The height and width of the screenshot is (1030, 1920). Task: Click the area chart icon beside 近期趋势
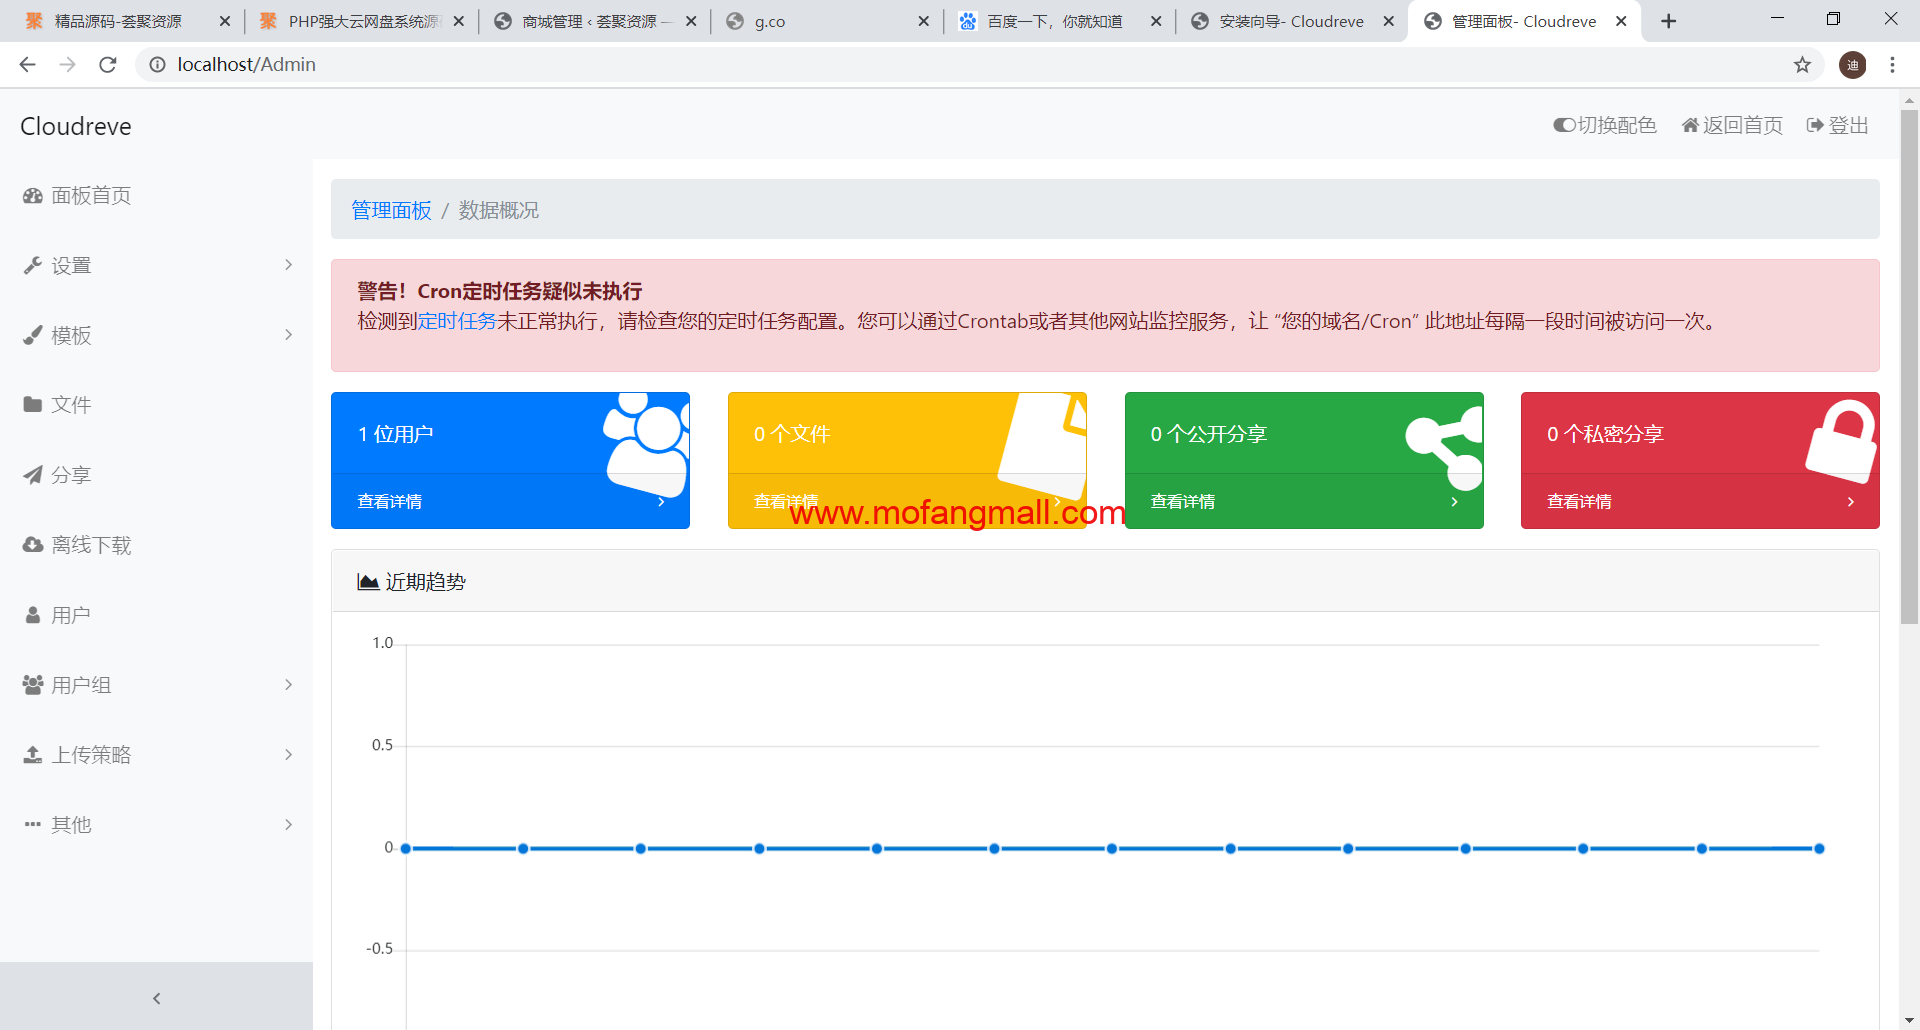click(368, 582)
